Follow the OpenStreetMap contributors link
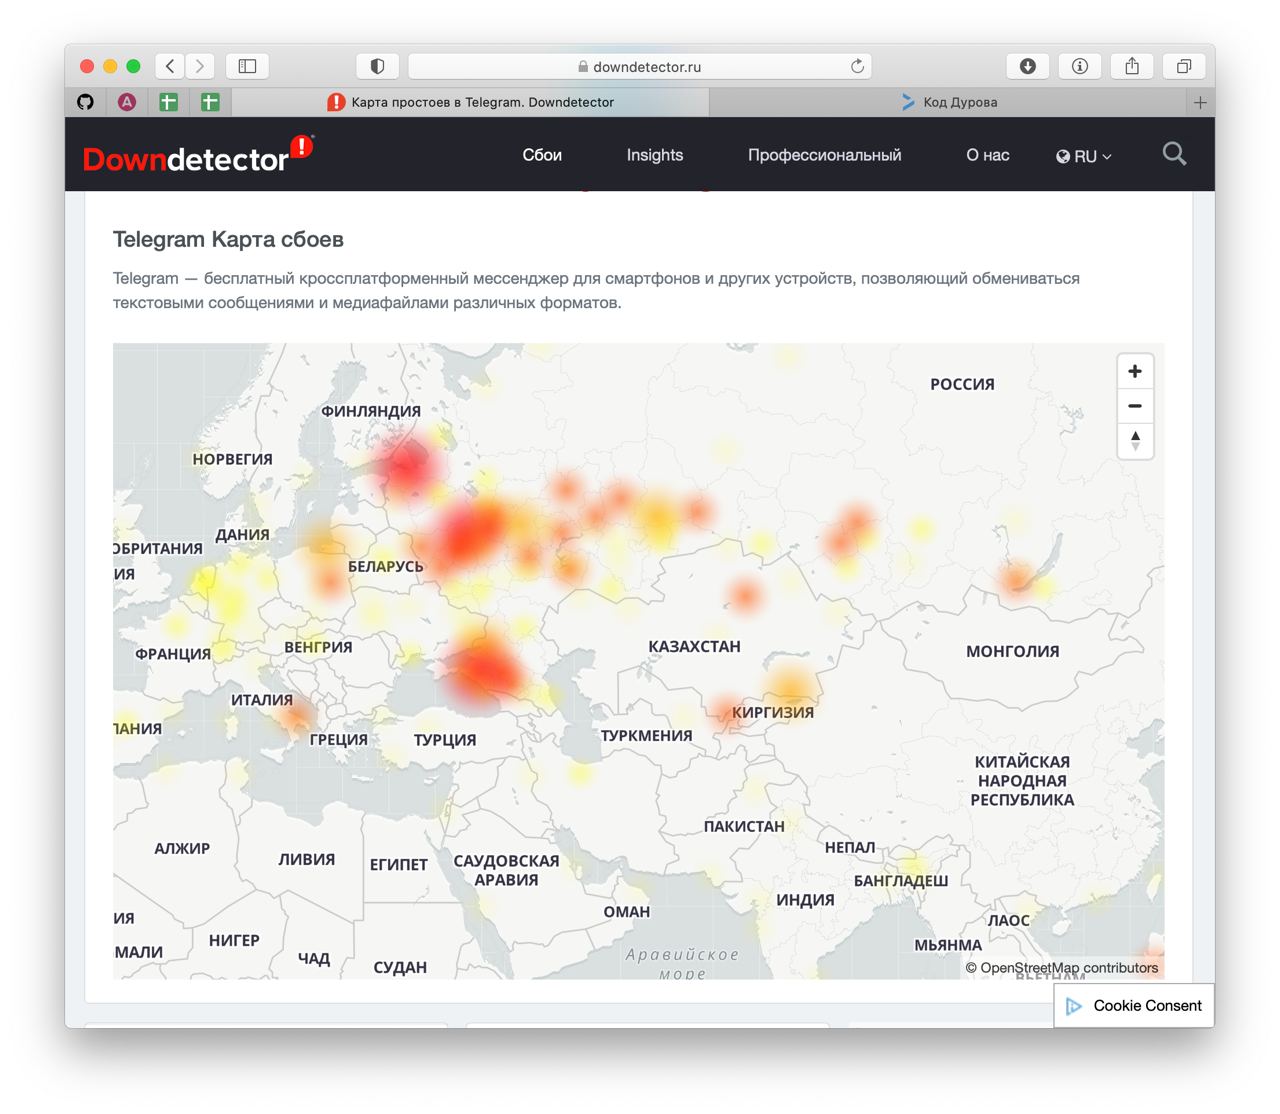The width and height of the screenshot is (1280, 1114). 1068,967
